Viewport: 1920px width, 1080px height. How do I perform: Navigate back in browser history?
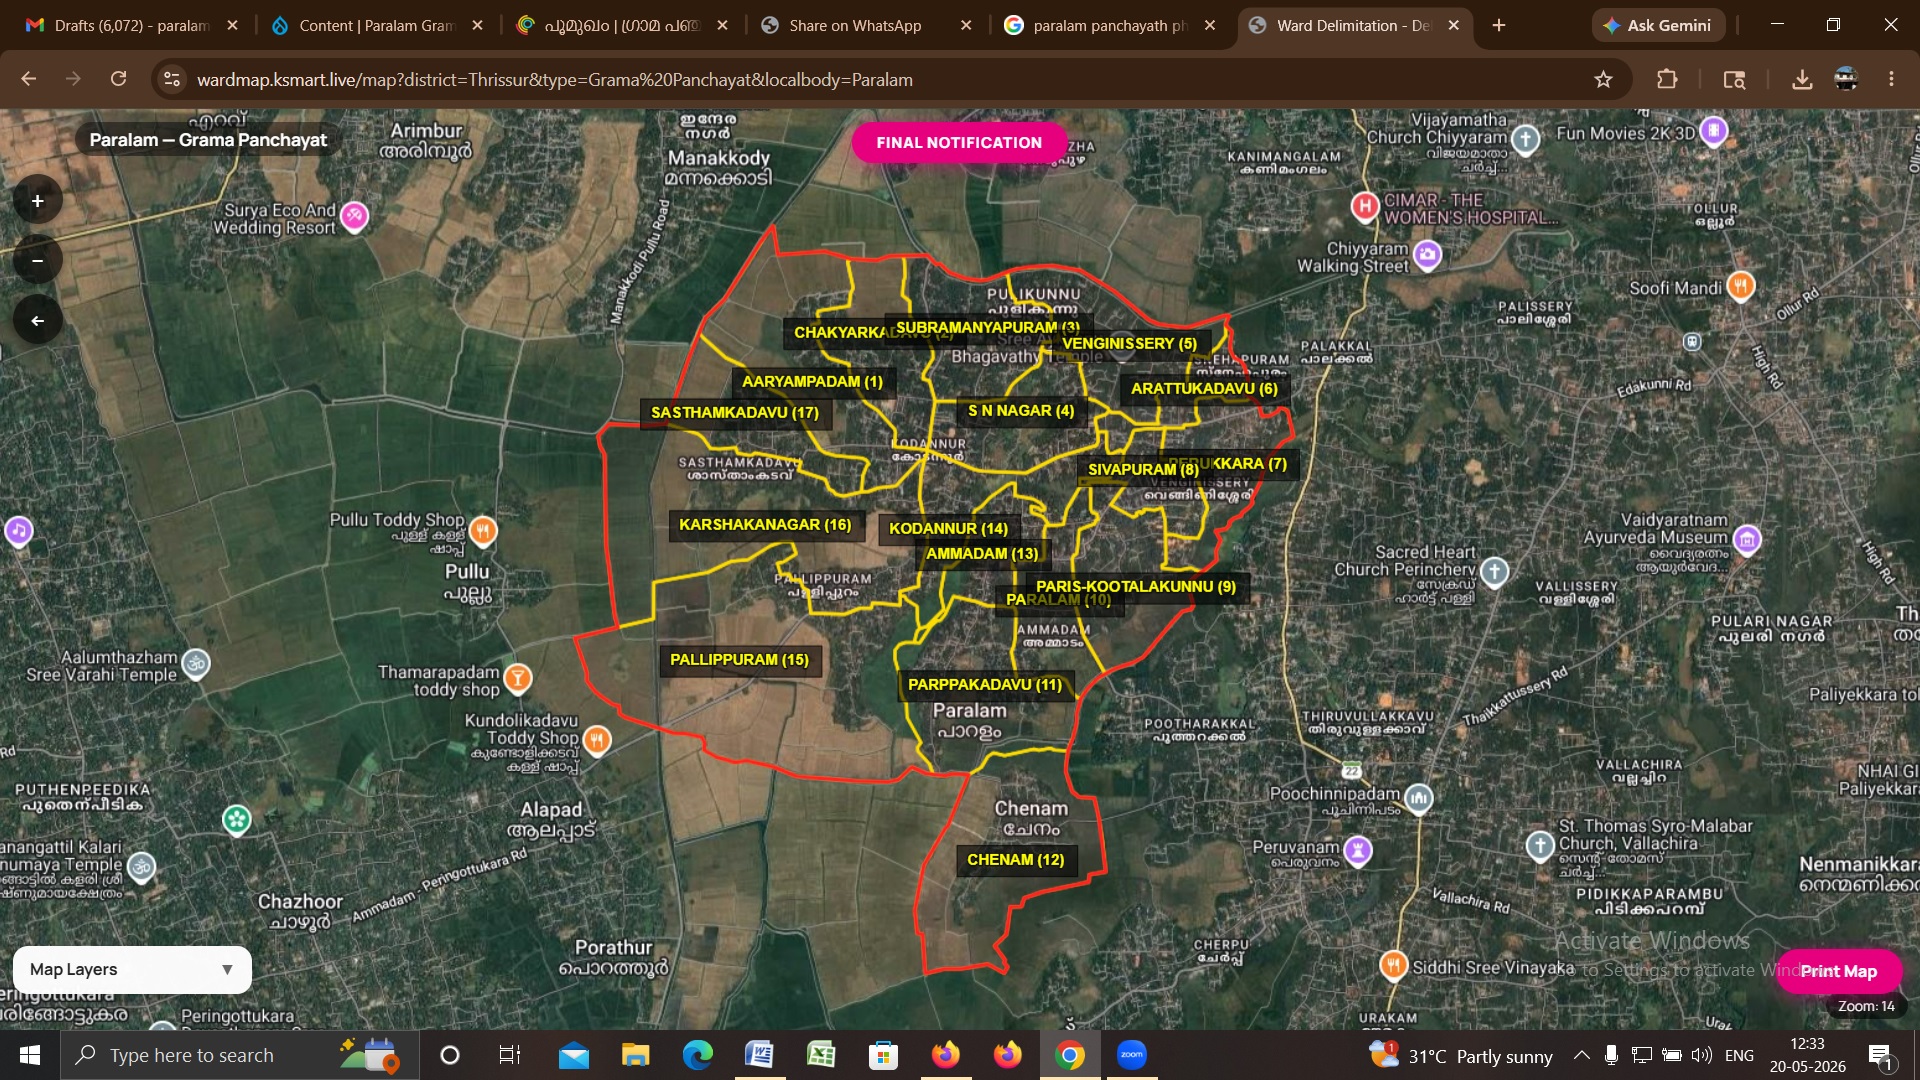(28, 79)
